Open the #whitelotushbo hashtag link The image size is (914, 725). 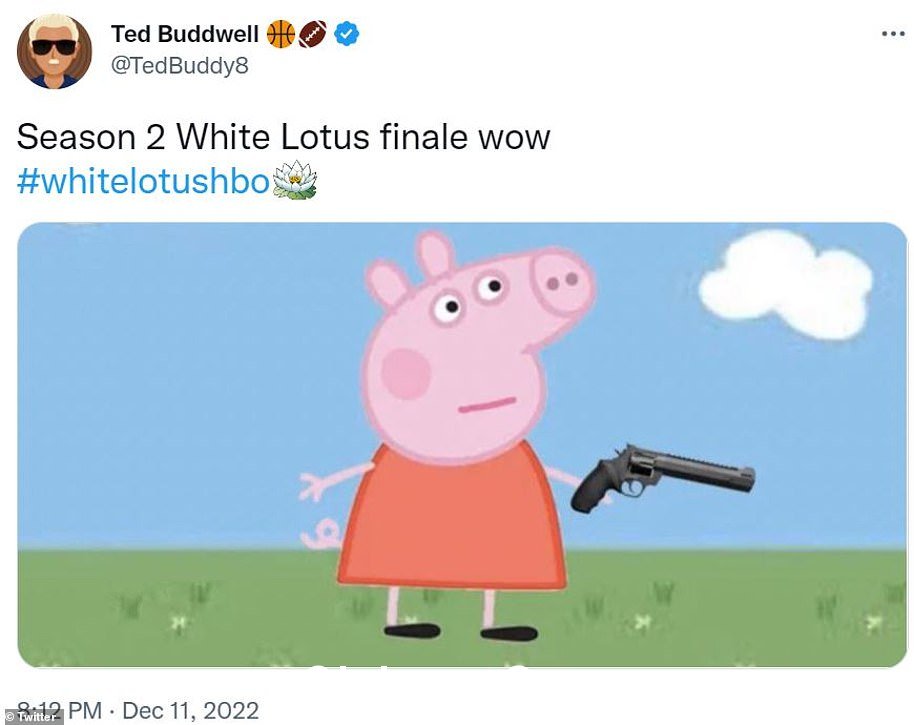[x=143, y=181]
